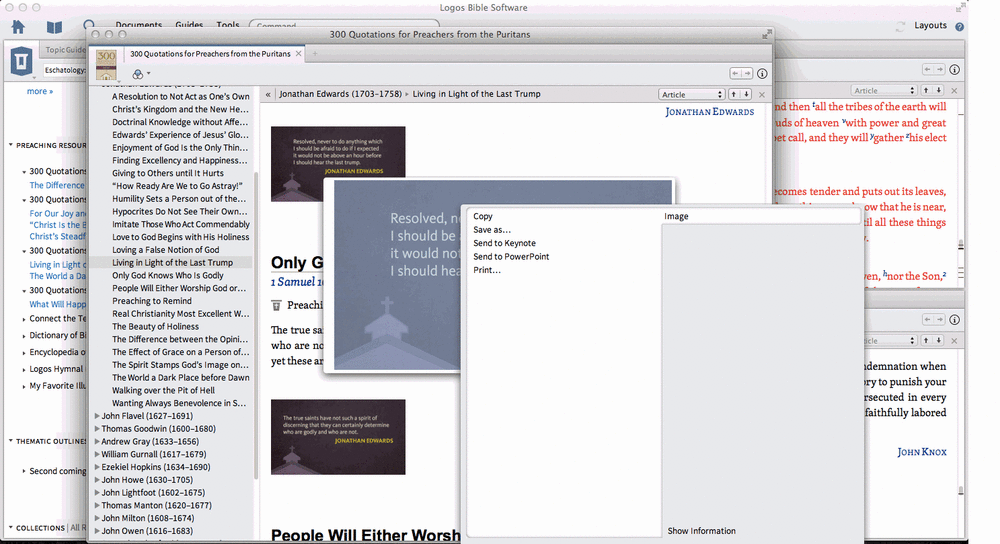Click the contents pane scrollbar

click(256, 325)
